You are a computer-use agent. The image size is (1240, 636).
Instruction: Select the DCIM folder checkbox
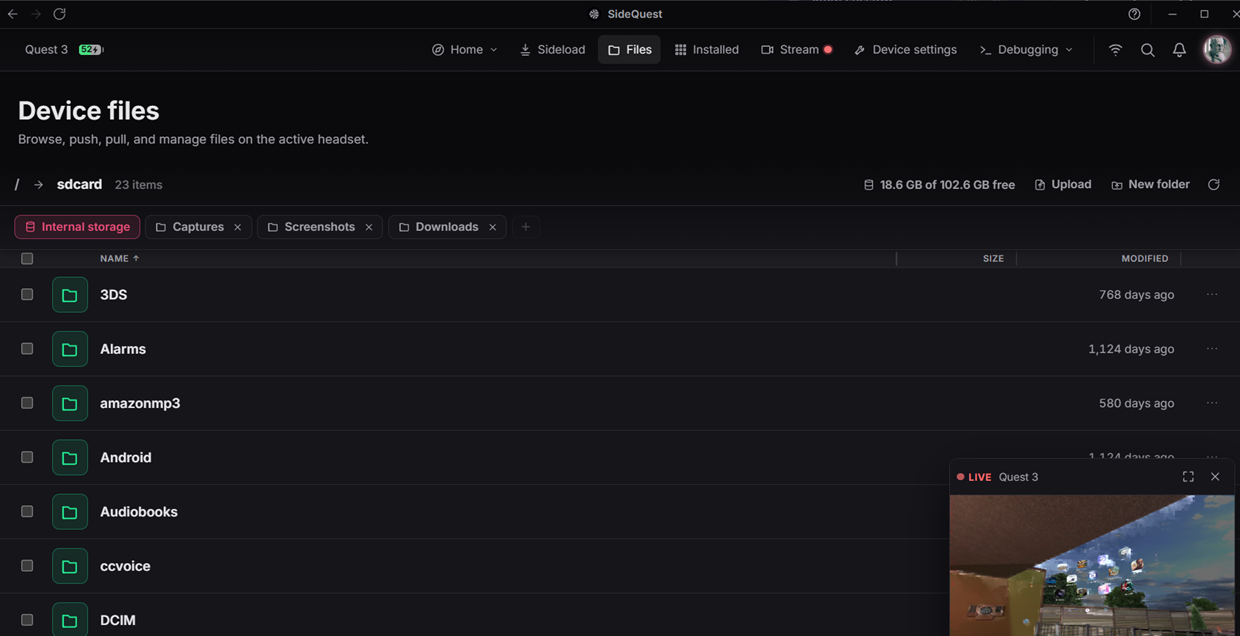(x=27, y=620)
